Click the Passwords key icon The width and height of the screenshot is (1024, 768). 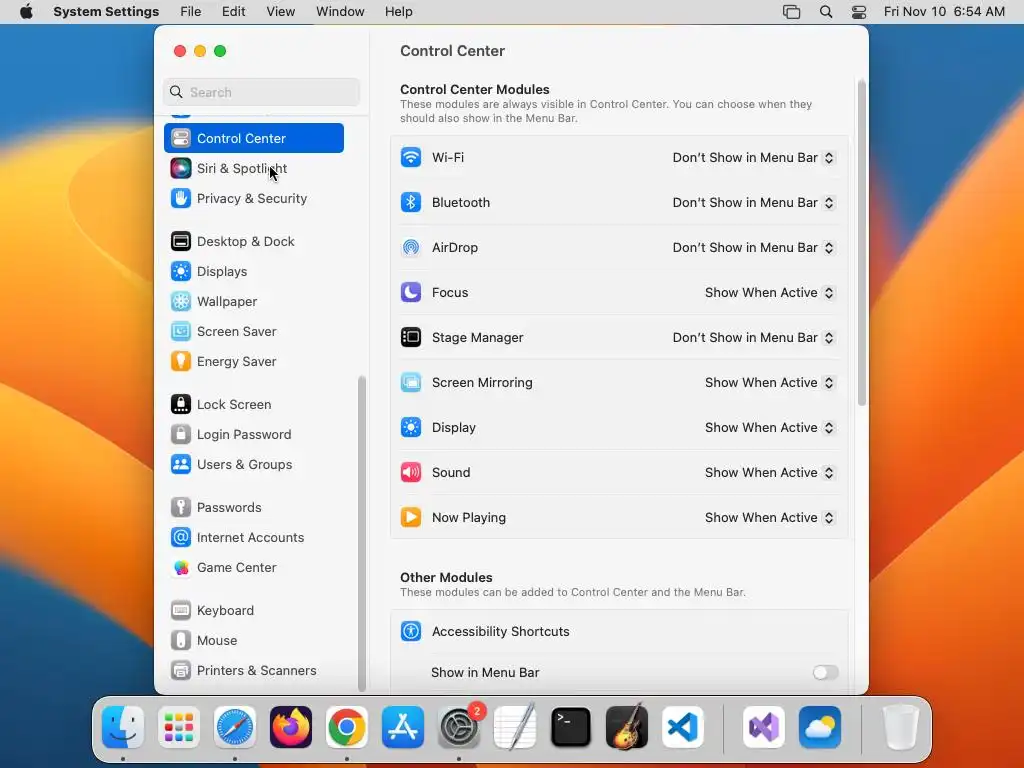181,507
